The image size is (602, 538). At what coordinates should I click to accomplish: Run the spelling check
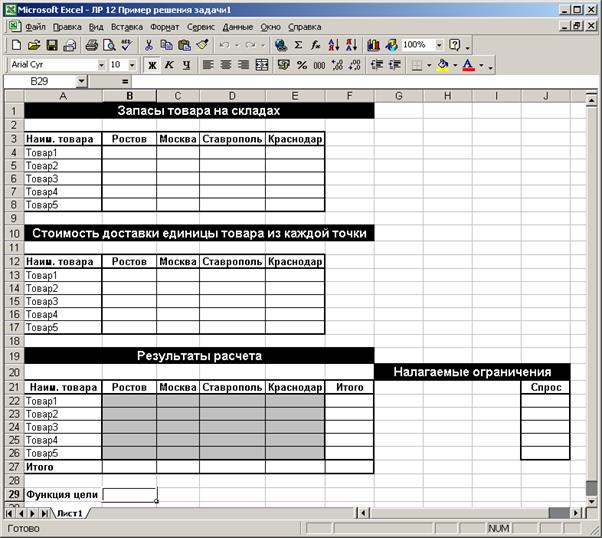126,45
